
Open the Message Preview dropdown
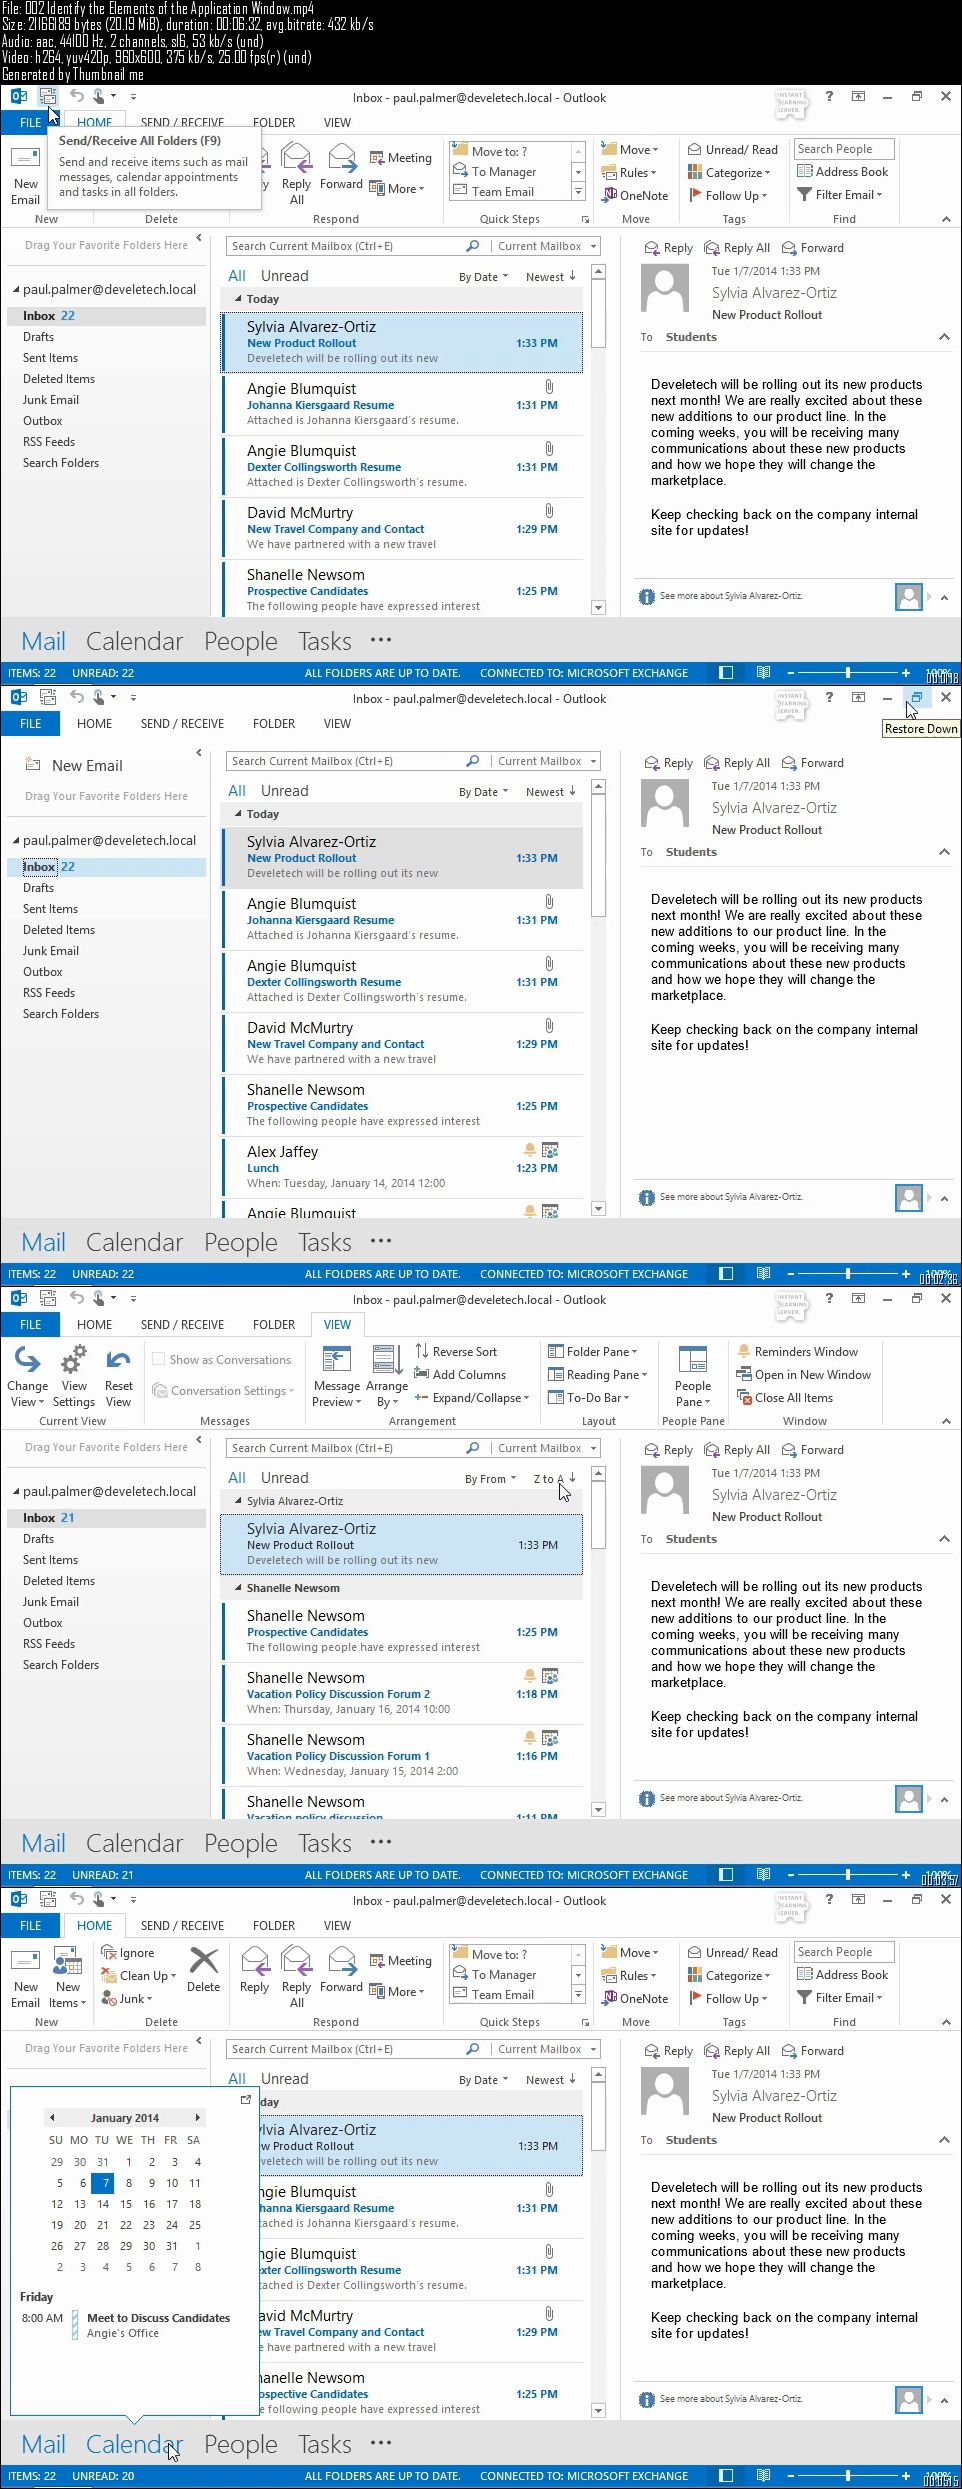(336, 1377)
